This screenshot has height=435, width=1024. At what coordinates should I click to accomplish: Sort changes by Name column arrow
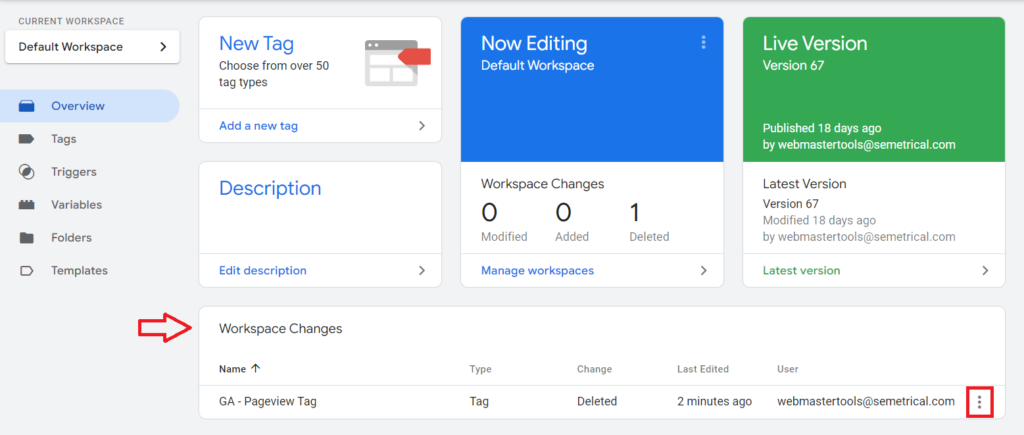(256, 369)
